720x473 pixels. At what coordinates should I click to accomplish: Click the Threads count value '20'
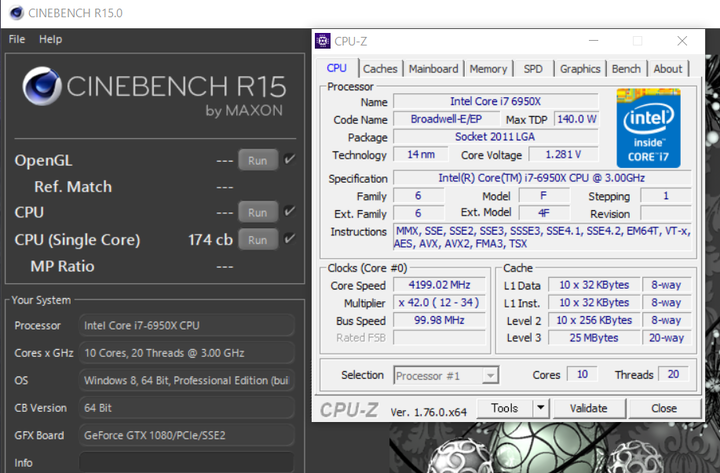coord(673,374)
